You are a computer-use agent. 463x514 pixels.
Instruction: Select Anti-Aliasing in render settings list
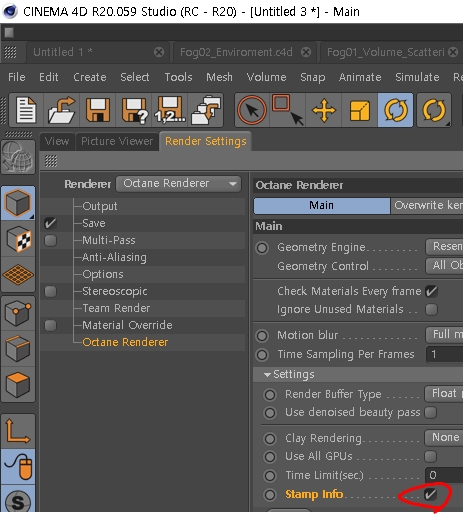(x=114, y=257)
